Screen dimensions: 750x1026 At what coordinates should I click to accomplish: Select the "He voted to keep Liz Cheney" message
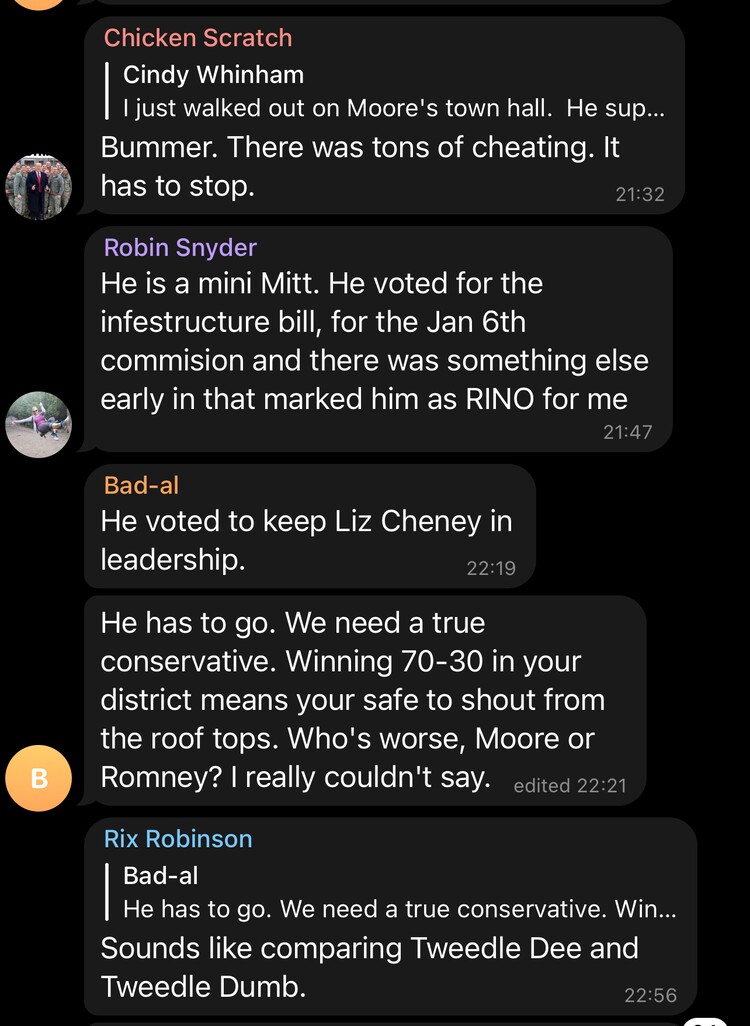click(306, 540)
